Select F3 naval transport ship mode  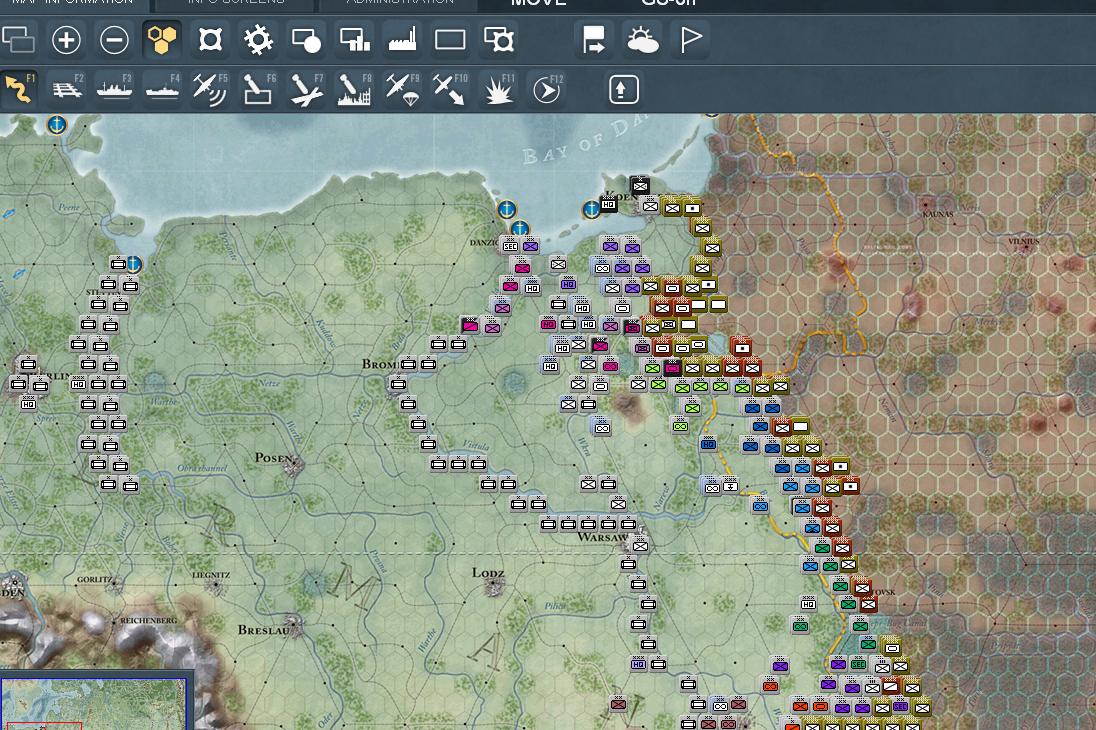click(115, 89)
